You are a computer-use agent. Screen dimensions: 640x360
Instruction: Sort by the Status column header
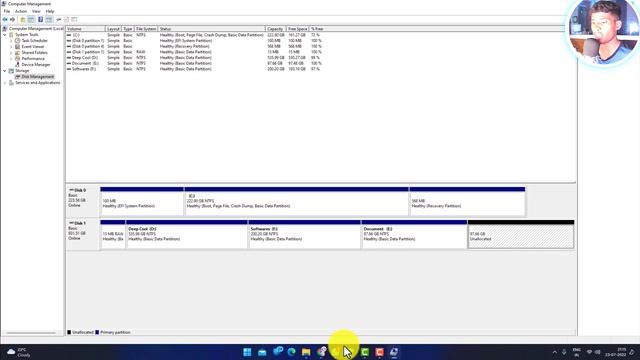(211, 29)
